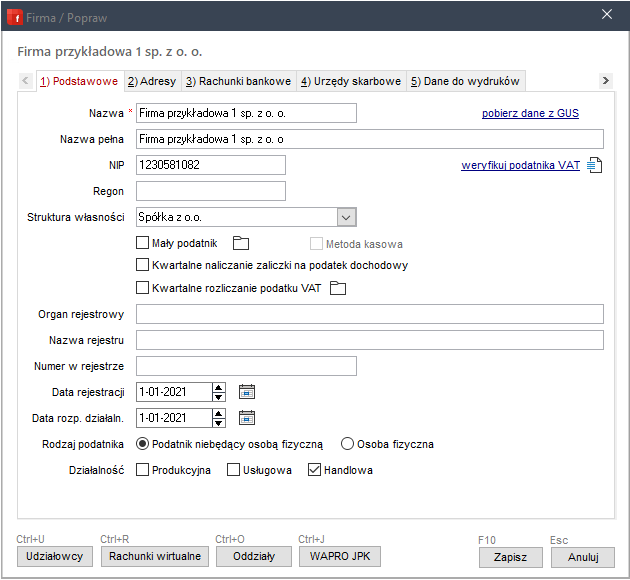Image resolution: width=630 pixels, height=580 pixels.
Task: Uncheck the Handlowa activity checkbox
Action: coord(315,470)
